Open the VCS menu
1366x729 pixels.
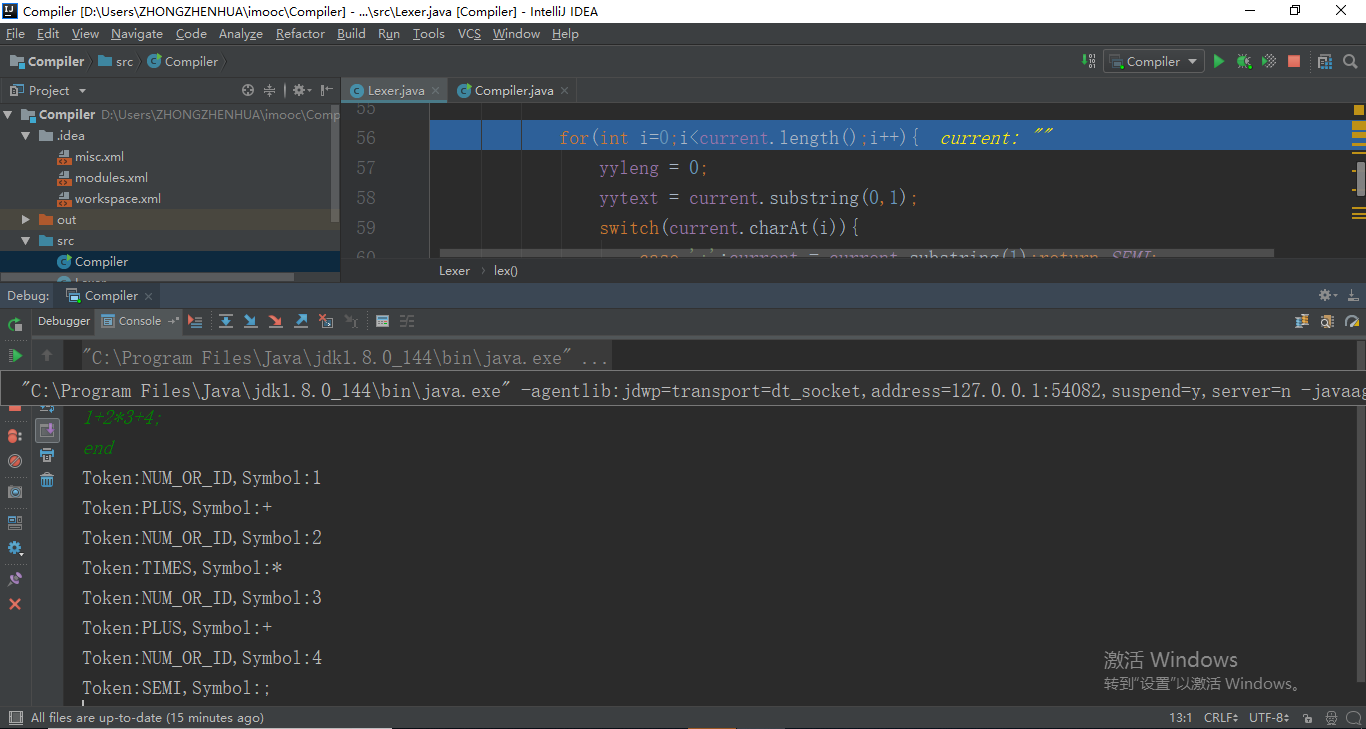click(x=469, y=33)
